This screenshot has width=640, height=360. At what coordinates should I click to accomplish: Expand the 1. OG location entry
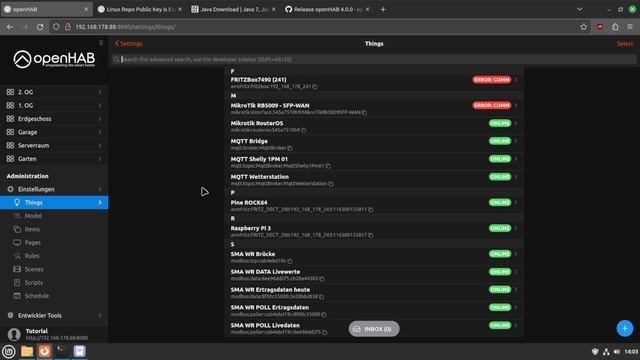(54, 106)
